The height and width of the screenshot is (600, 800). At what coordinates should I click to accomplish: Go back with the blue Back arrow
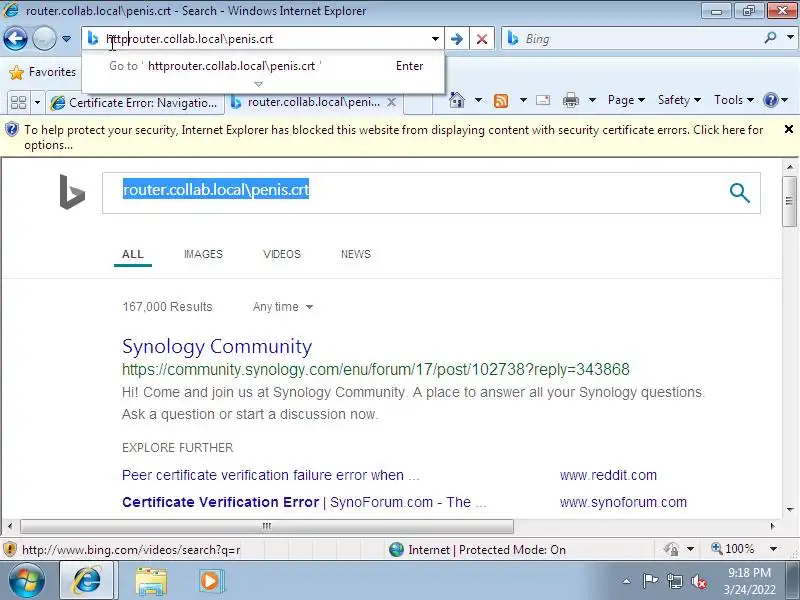point(15,39)
